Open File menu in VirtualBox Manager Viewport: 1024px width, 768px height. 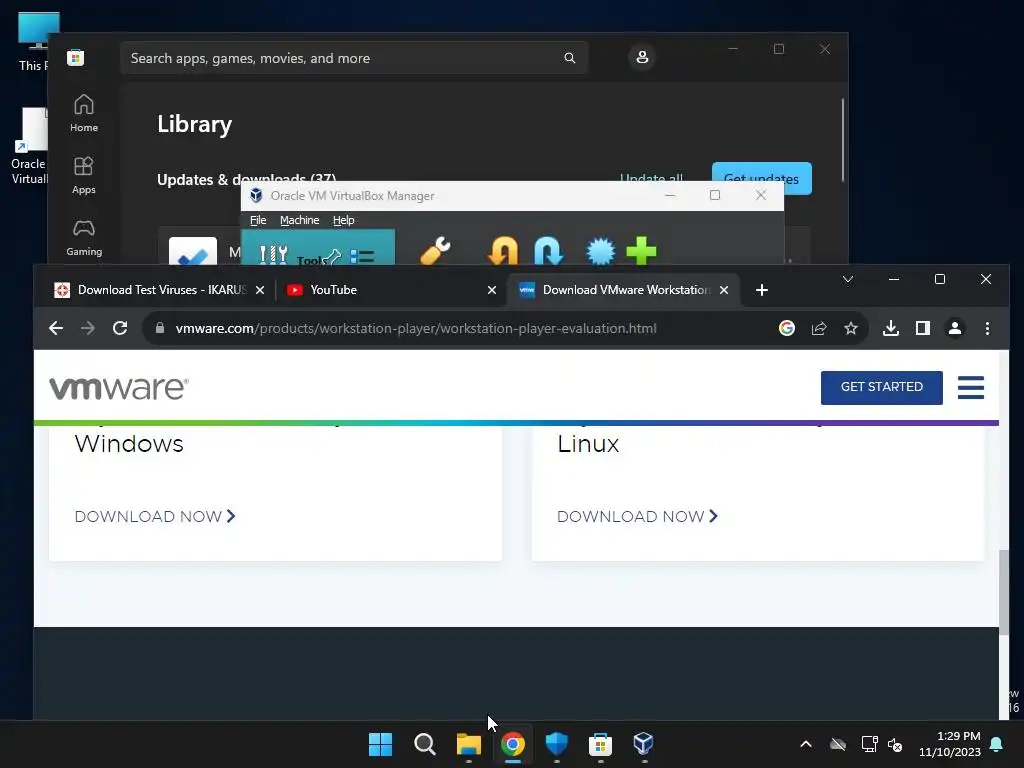[x=258, y=220]
